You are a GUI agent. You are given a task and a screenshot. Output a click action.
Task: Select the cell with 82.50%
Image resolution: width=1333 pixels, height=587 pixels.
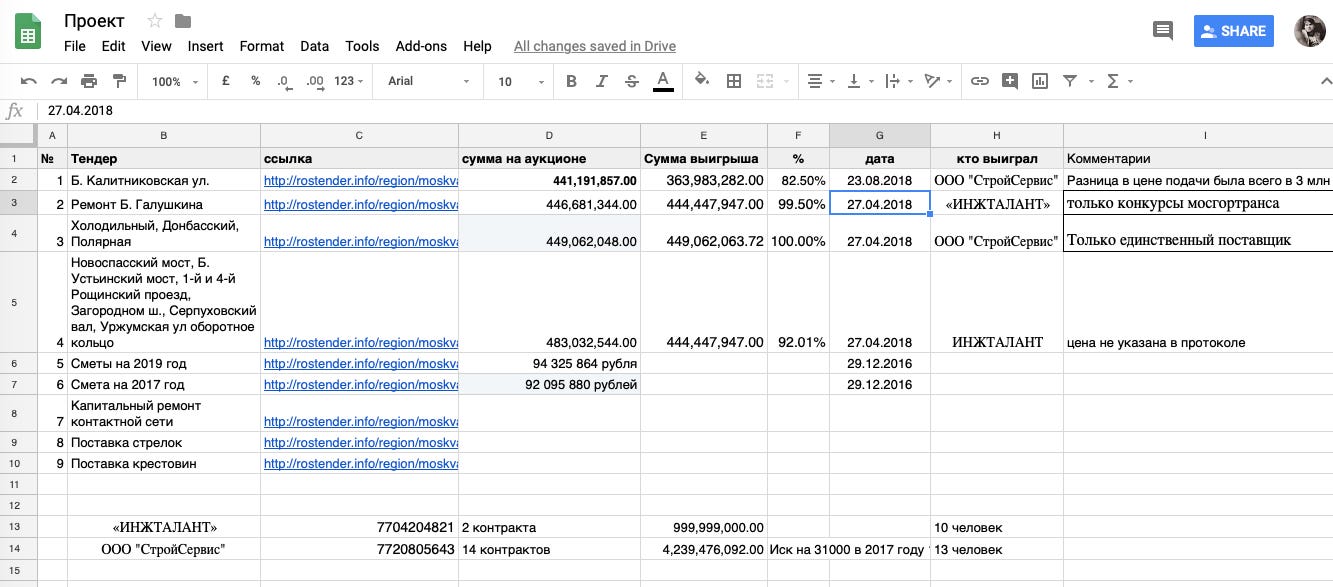[x=798, y=180]
